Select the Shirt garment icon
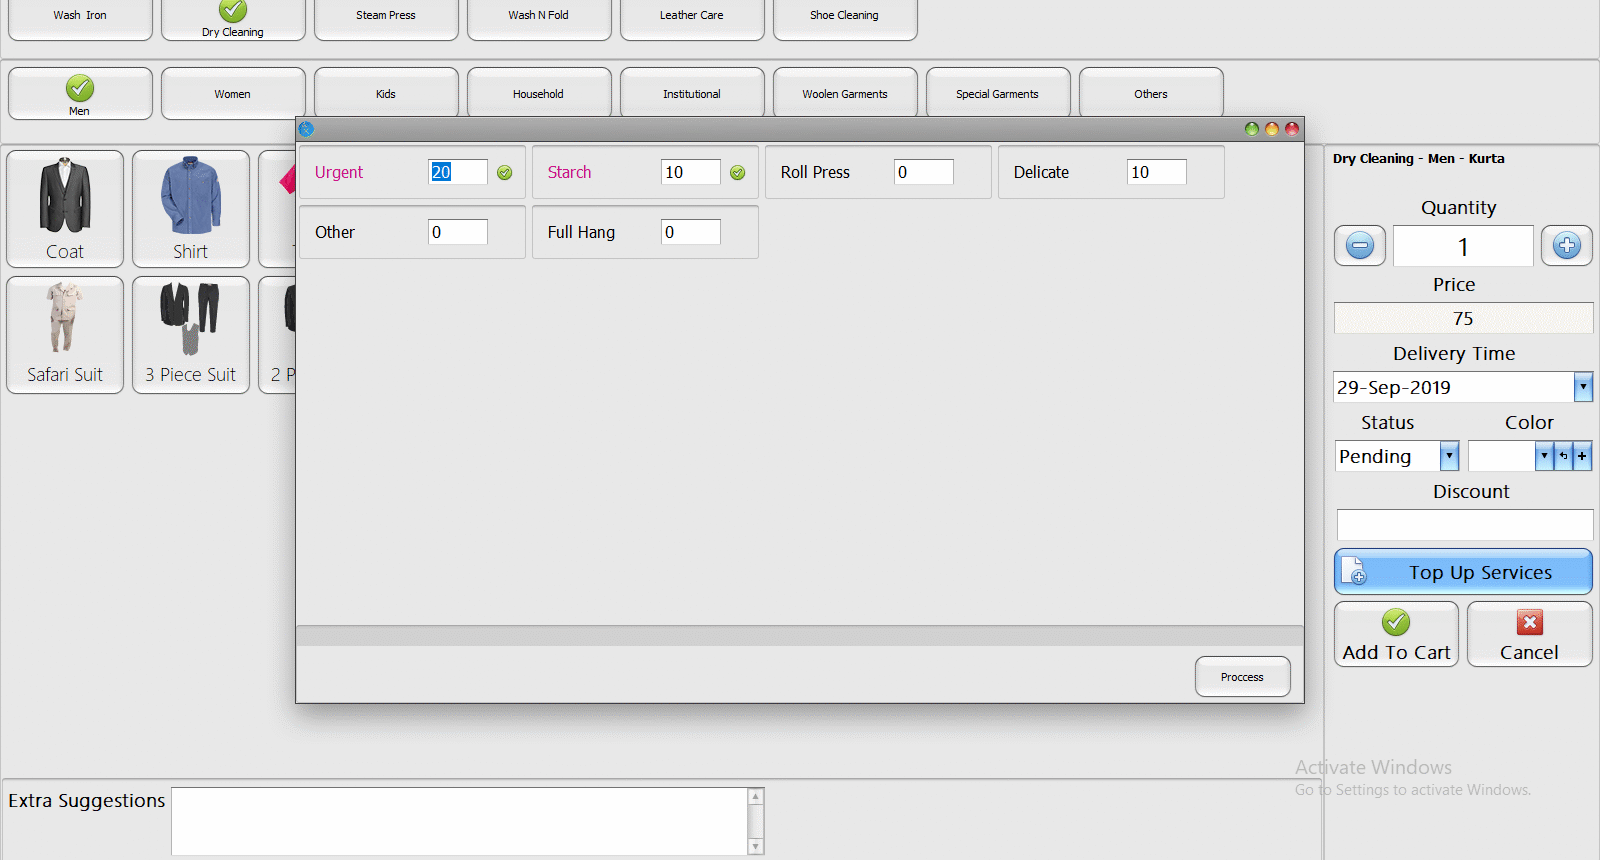Viewport: 1600px width, 860px height. (x=190, y=208)
